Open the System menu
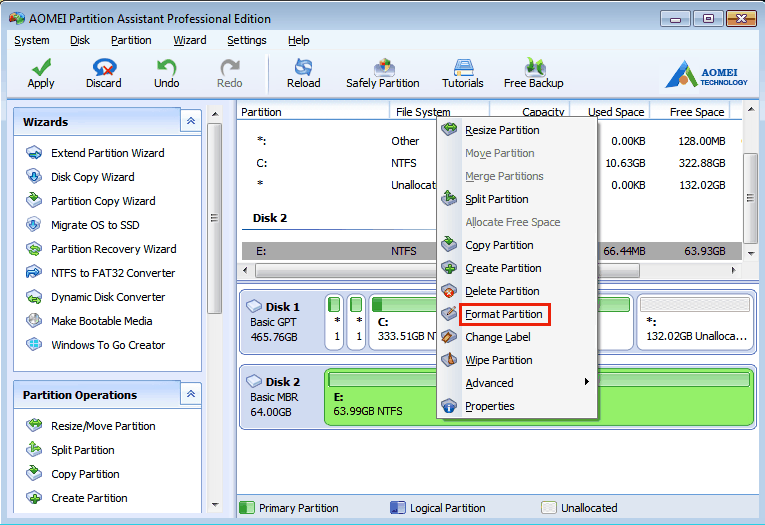This screenshot has width=765, height=525. [x=32, y=40]
